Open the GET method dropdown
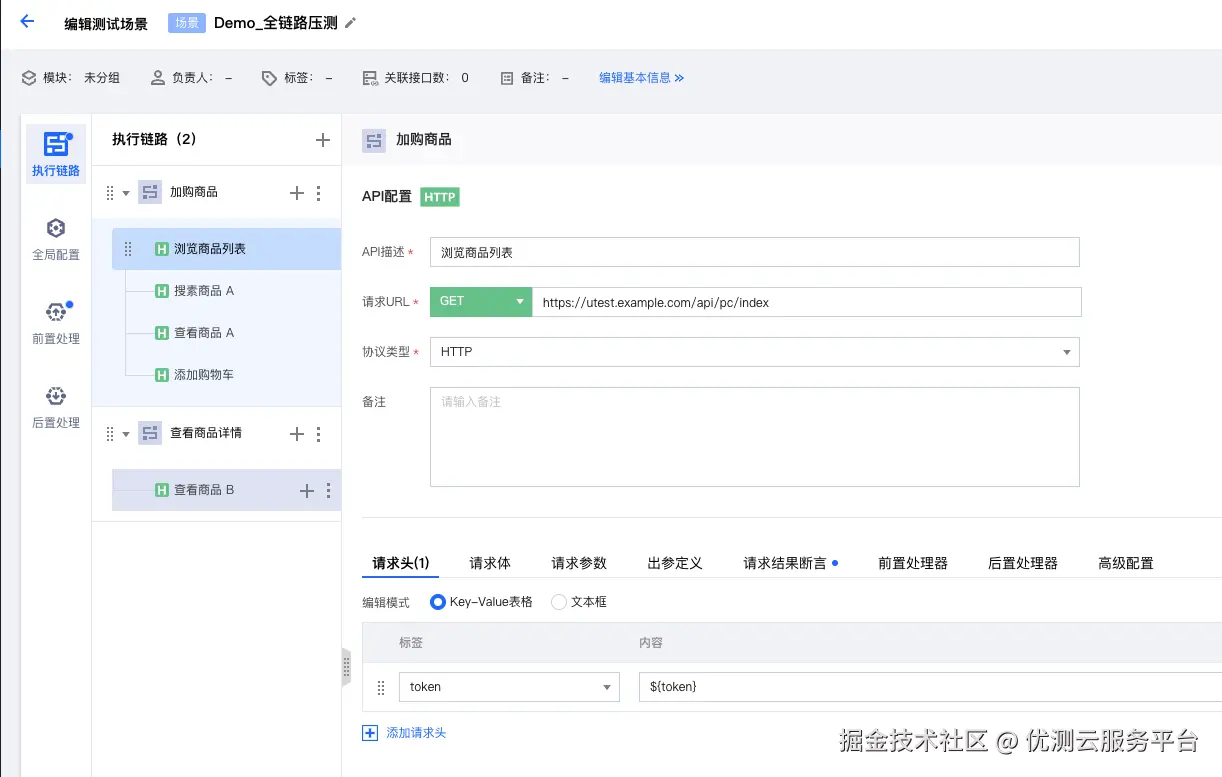Image resolution: width=1222 pixels, height=777 pixels. [481, 301]
